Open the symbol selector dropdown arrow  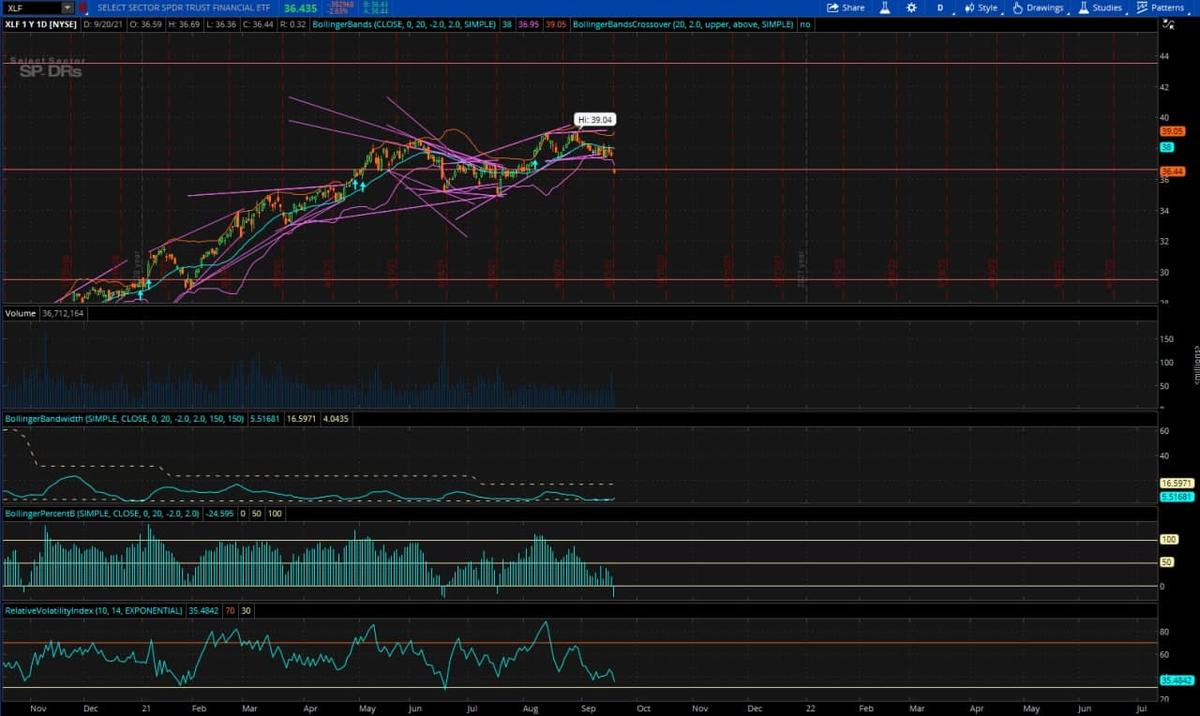coord(68,7)
